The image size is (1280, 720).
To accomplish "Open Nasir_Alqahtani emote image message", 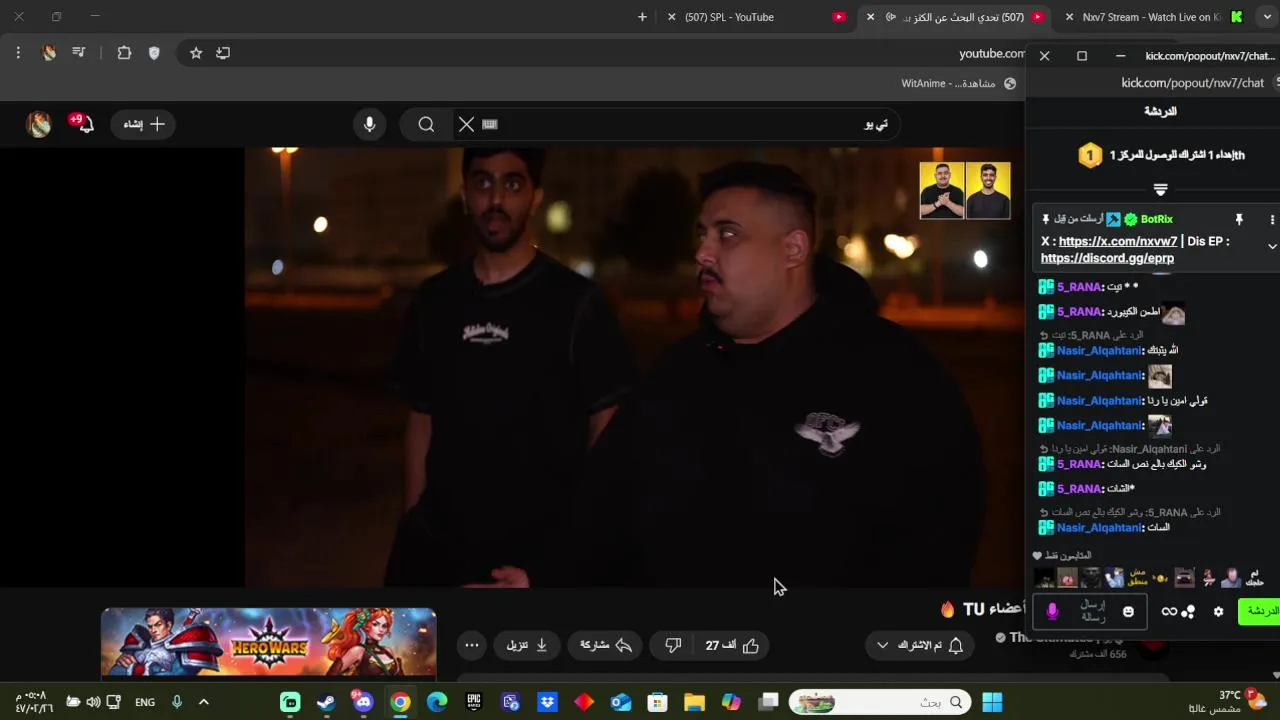I will click(1160, 376).
